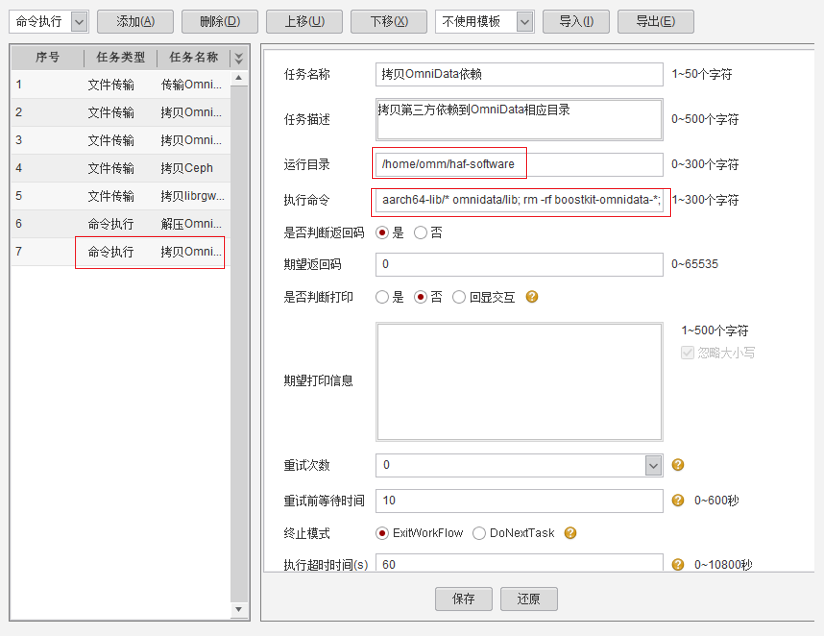This screenshot has width=824, height=636.
Task: Focus the 执行命令 input field
Action: point(519,200)
